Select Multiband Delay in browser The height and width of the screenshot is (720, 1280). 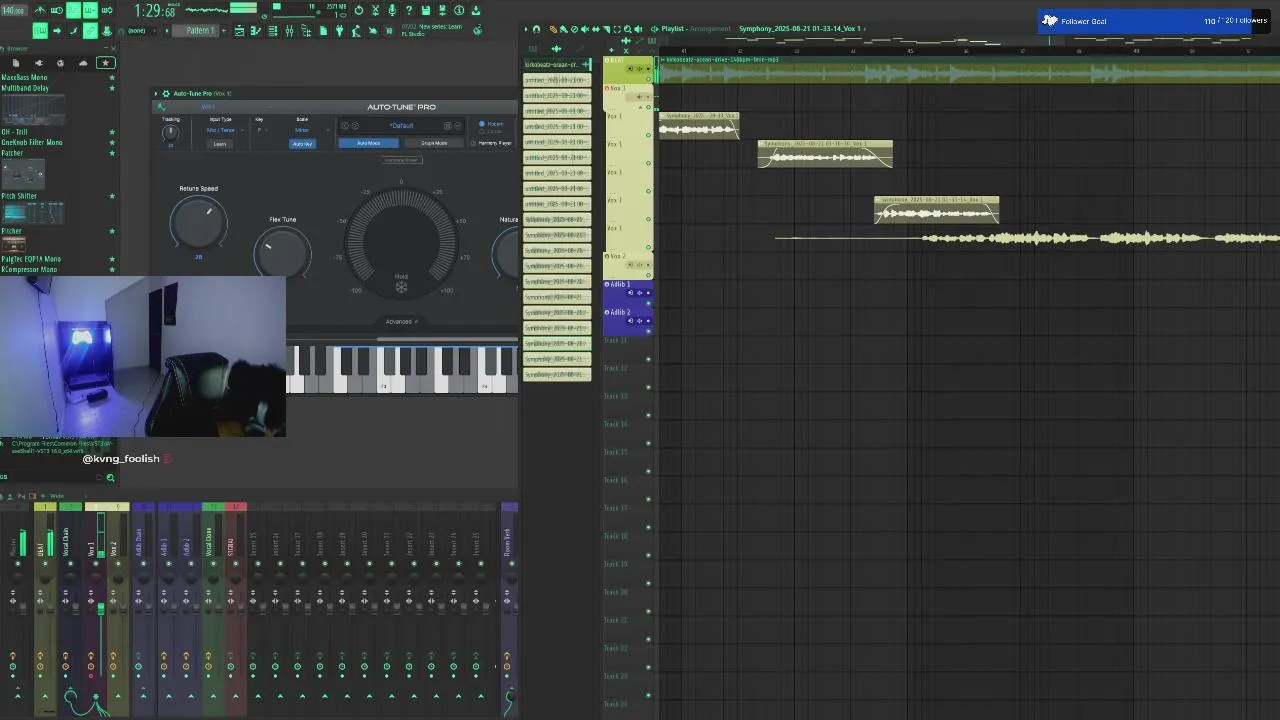tap(25, 88)
